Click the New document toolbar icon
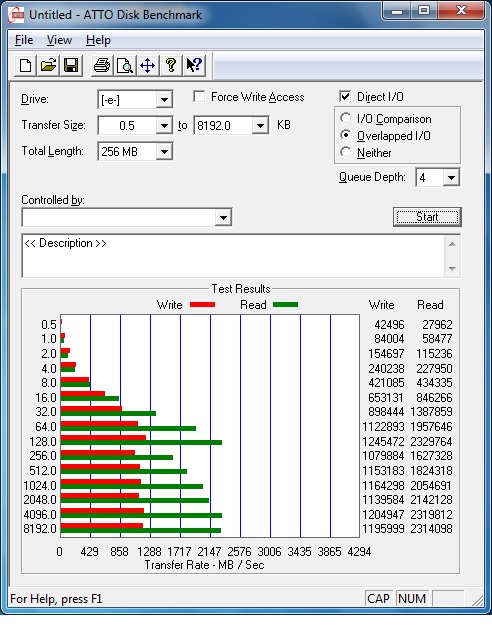 (26, 66)
